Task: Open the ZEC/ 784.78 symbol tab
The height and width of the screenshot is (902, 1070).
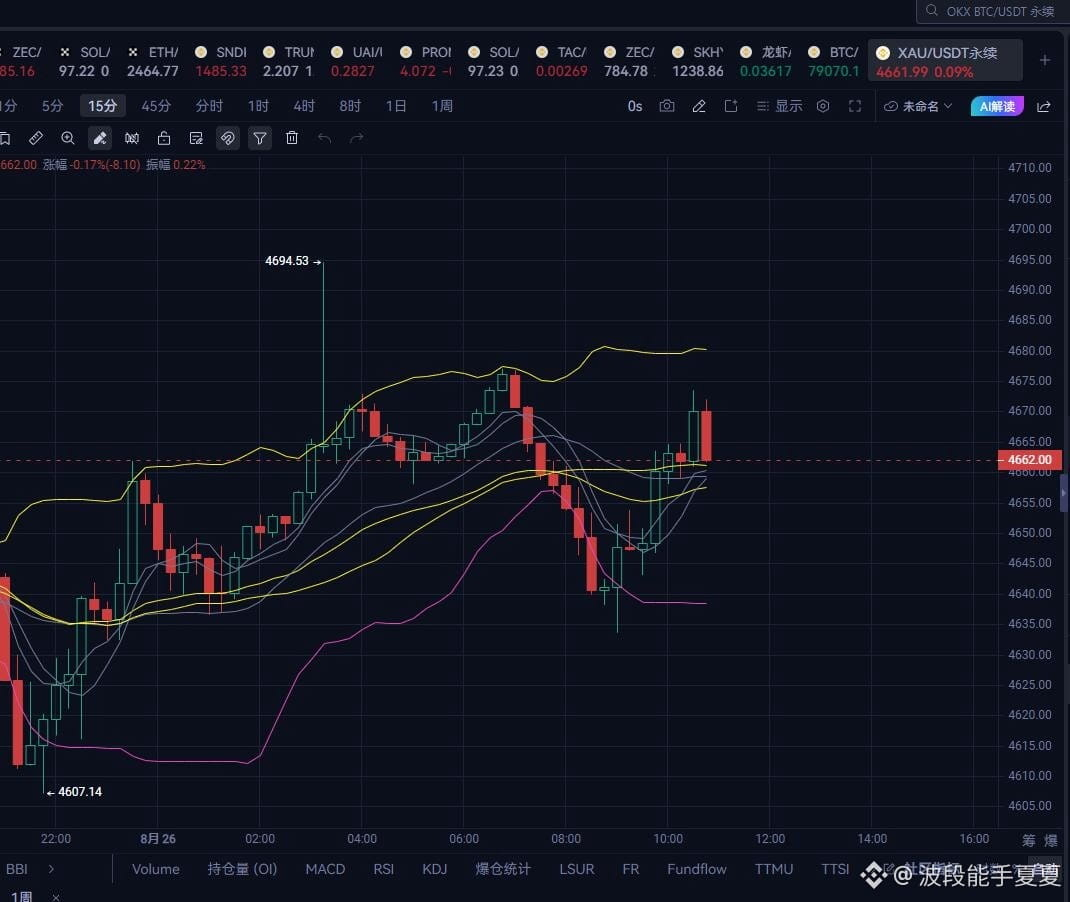Action: click(629, 61)
